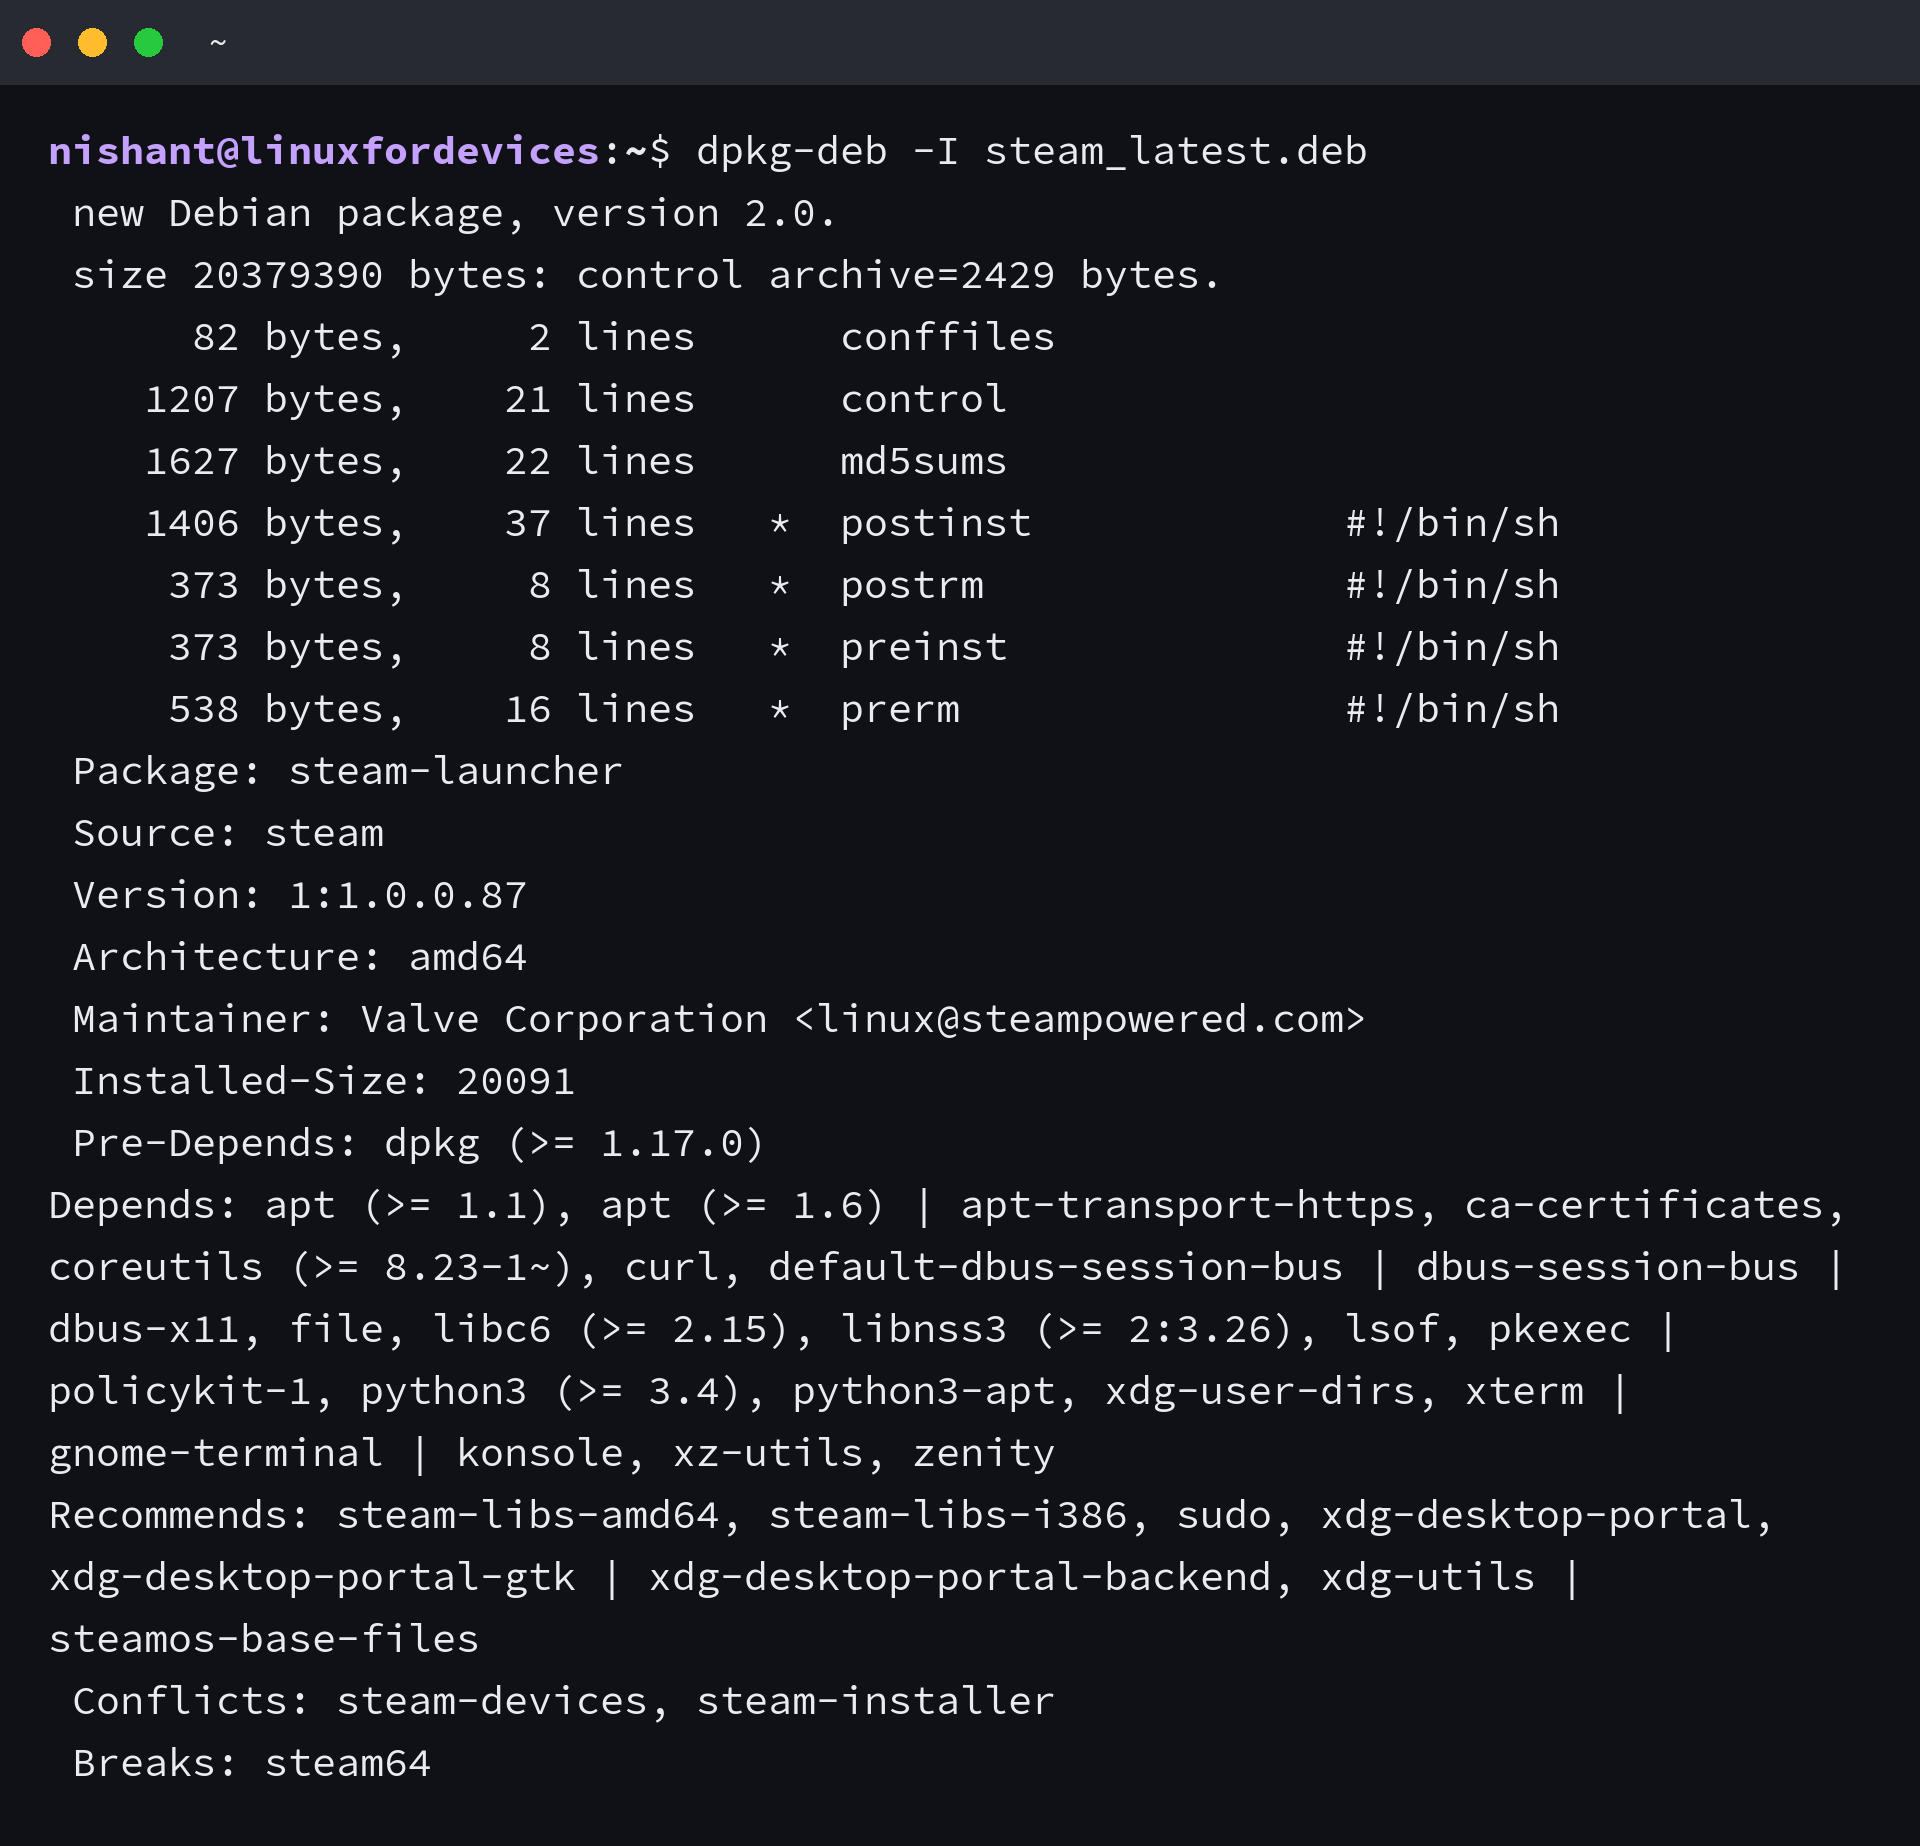This screenshot has height=1846, width=1920.
Task: Click '#!/bin/sh' on the postinst row
Action: pyautogui.click(x=1453, y=523)
